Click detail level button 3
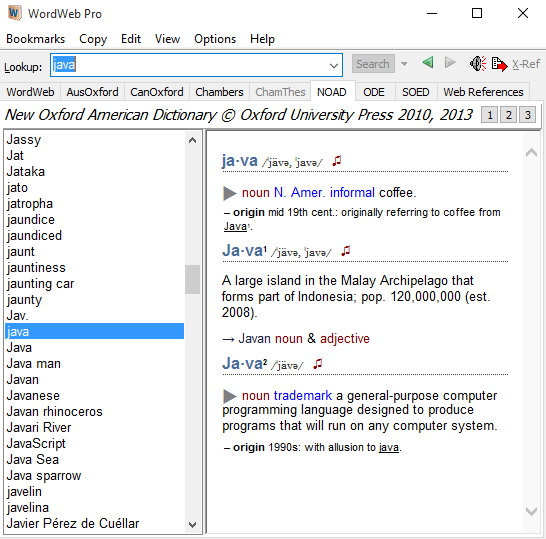 click(x=527, y=115)
